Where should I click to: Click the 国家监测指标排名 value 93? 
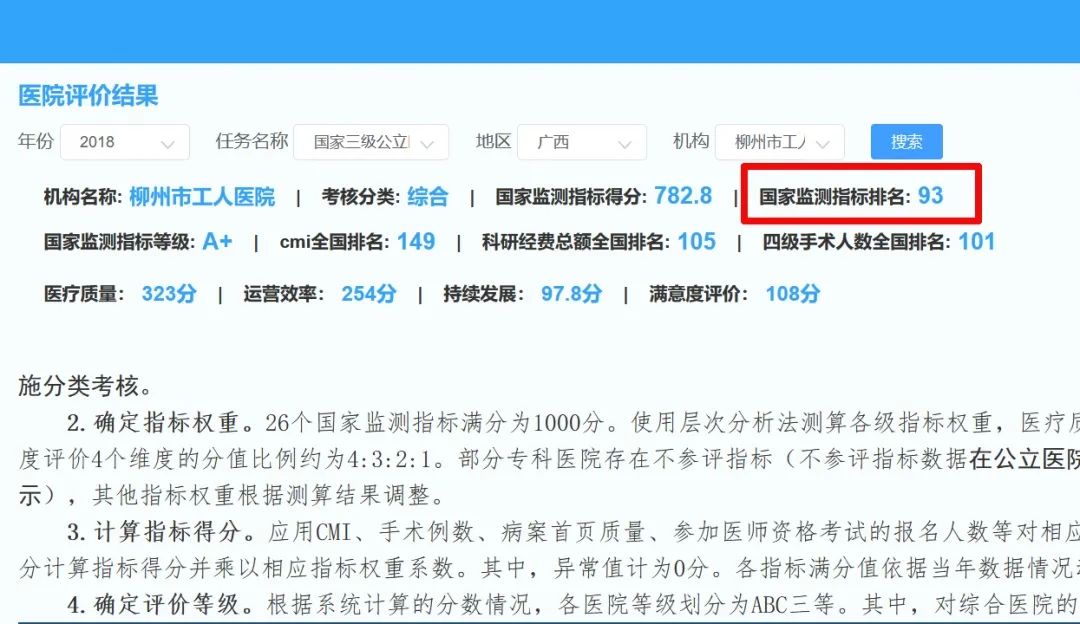pyautogui.click(x=931, y=196)
